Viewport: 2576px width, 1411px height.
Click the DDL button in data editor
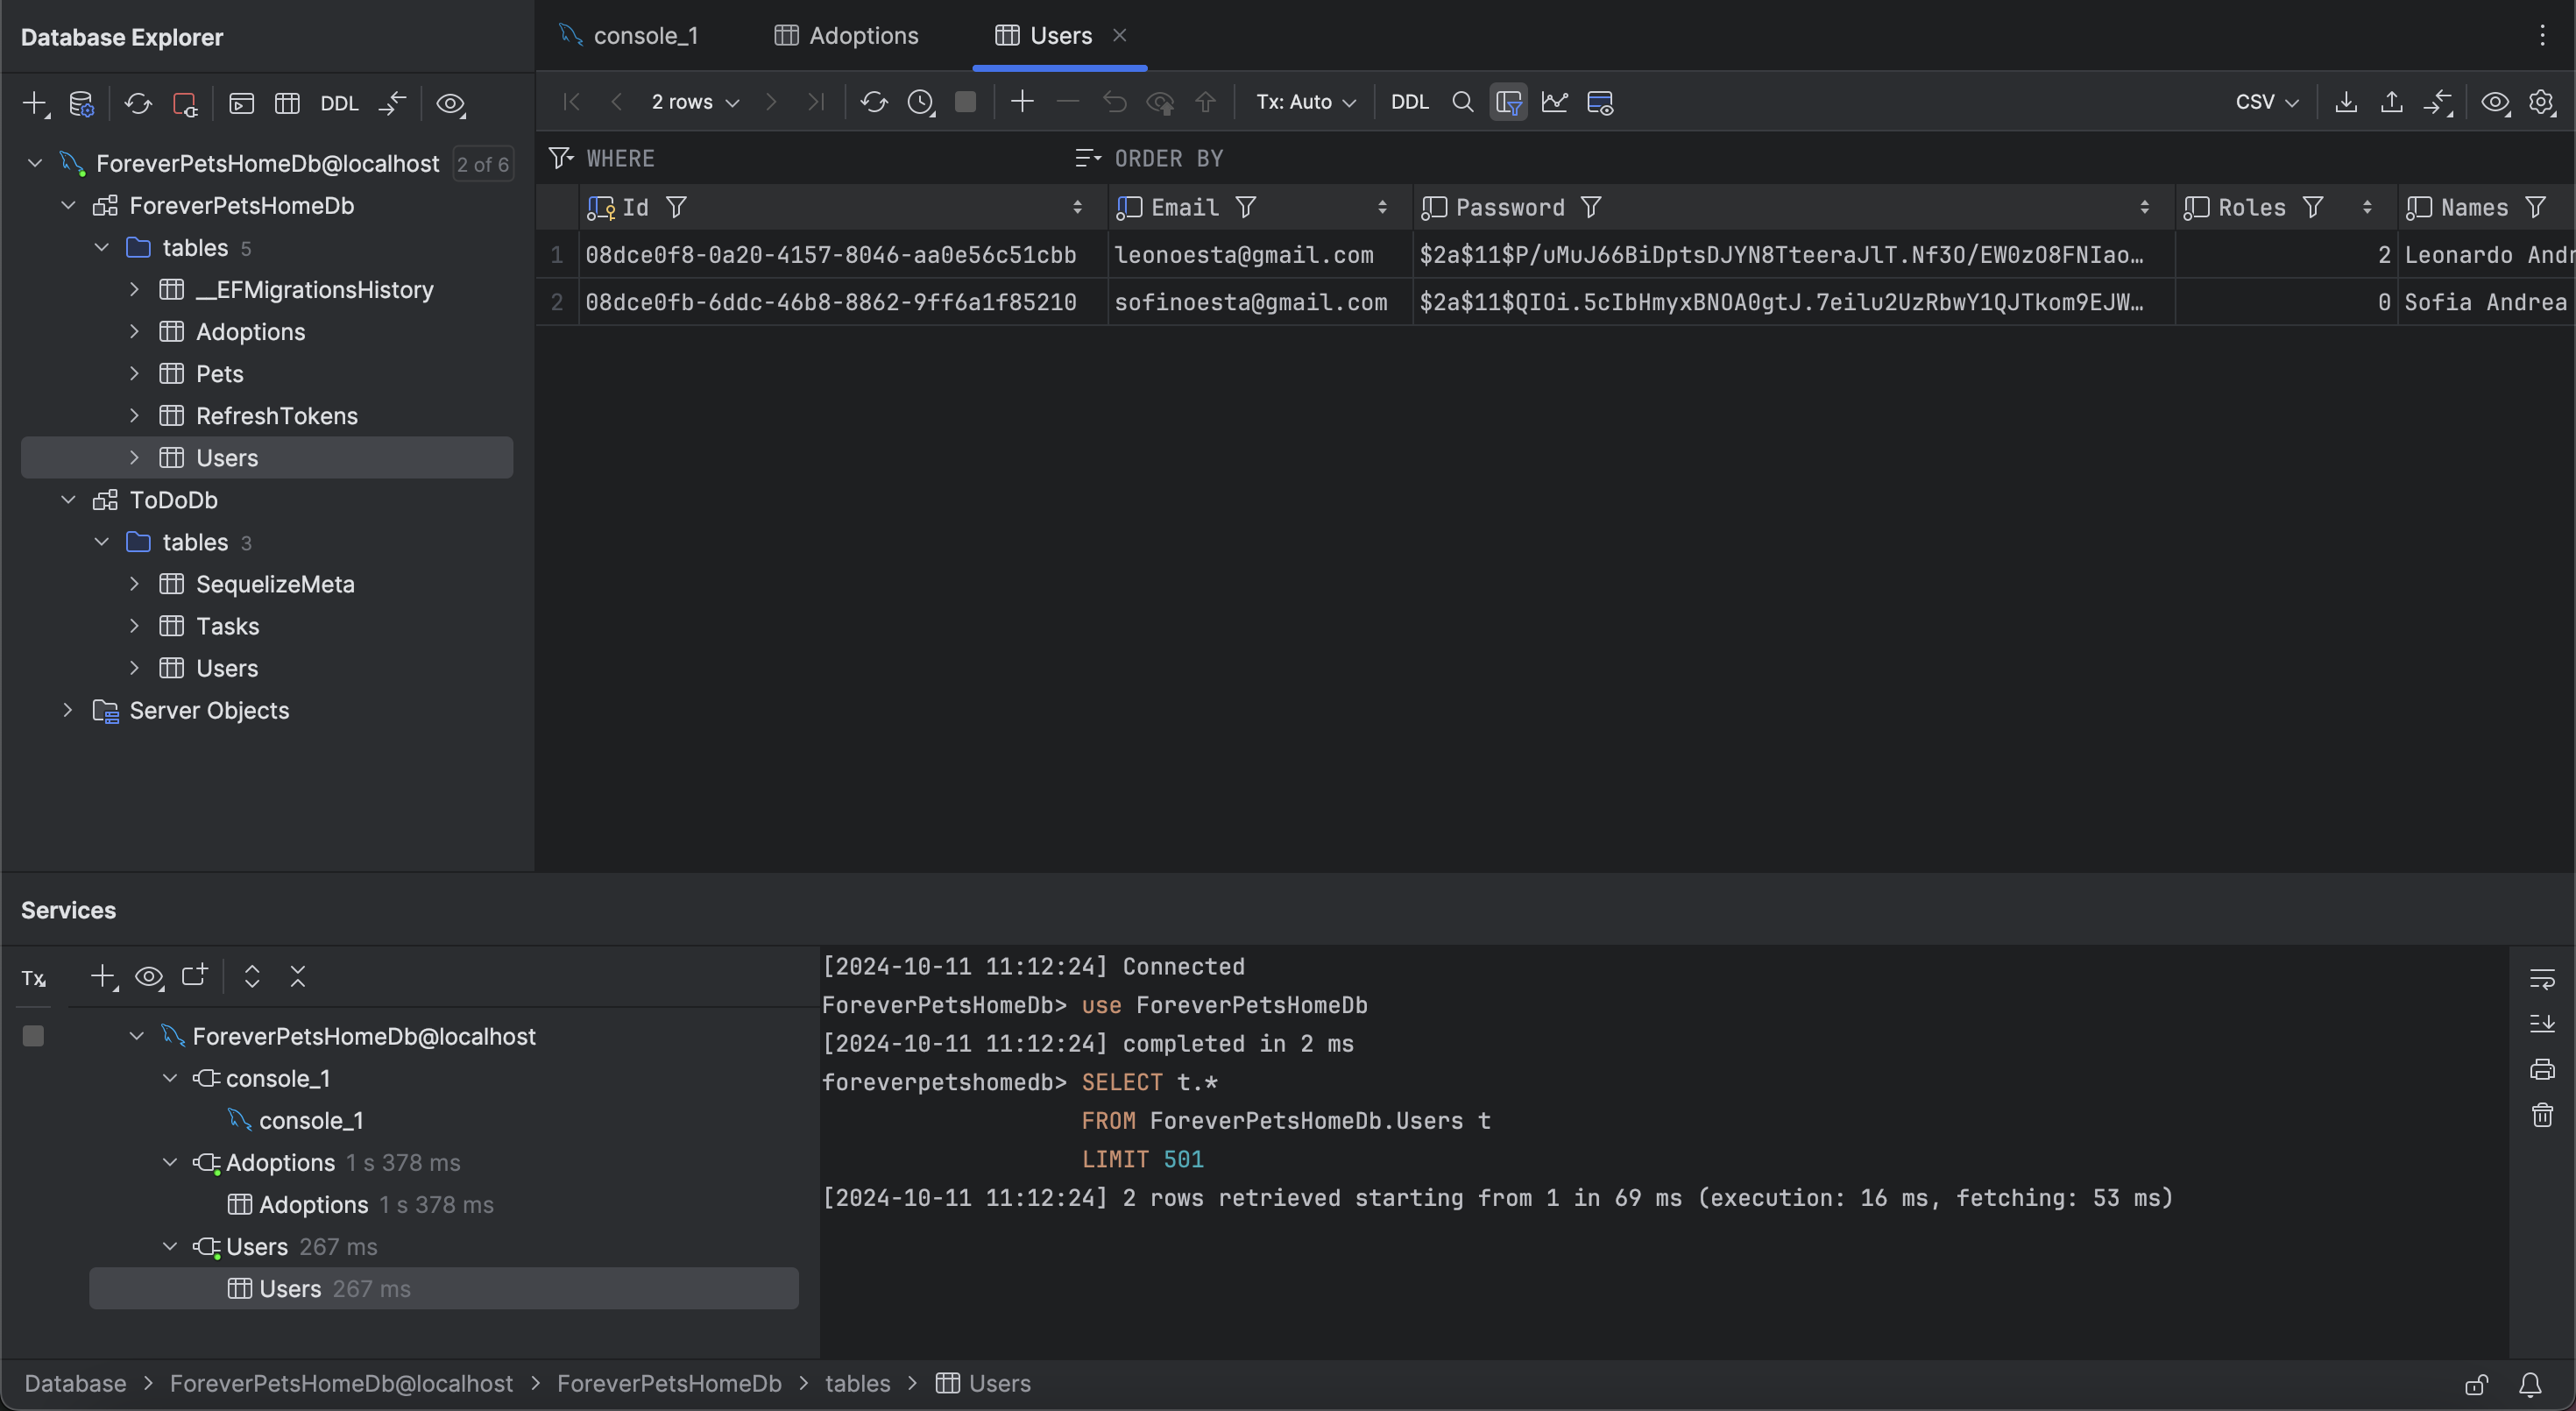pos(1409,101)
